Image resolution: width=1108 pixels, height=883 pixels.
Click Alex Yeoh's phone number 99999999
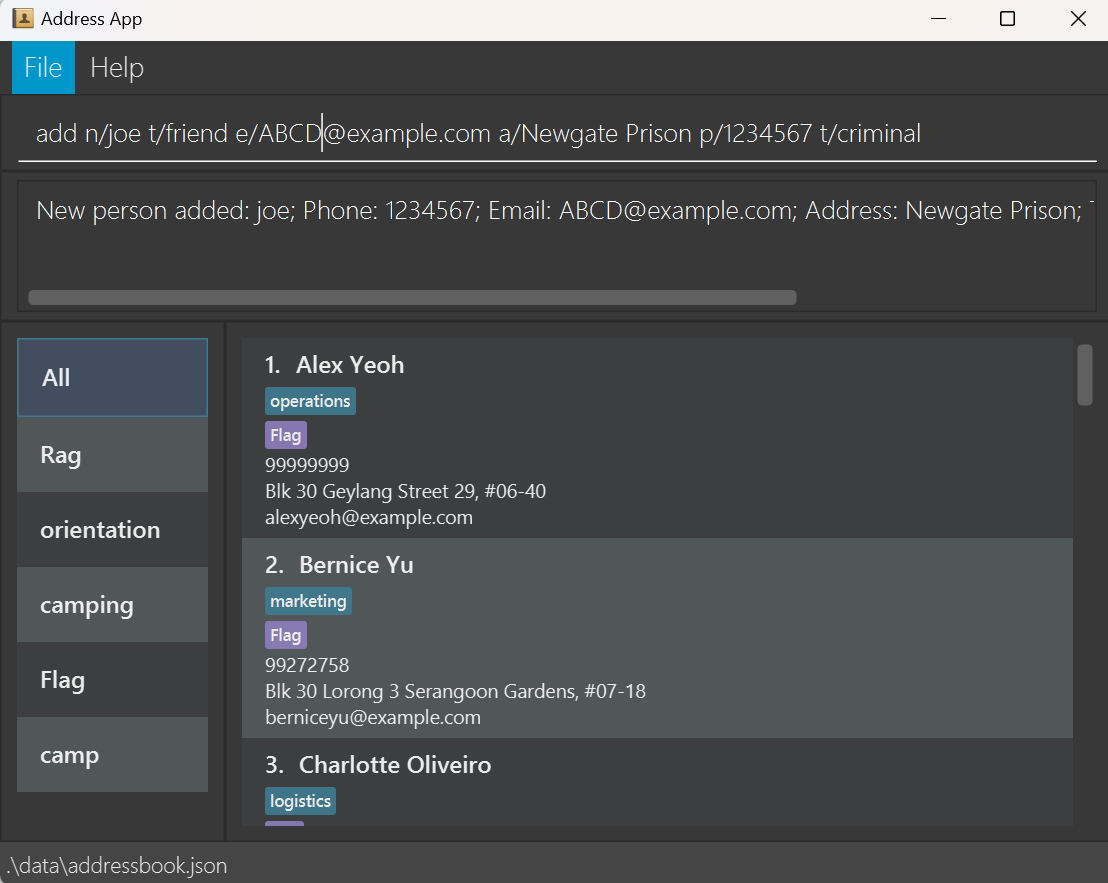coord(307,465)
